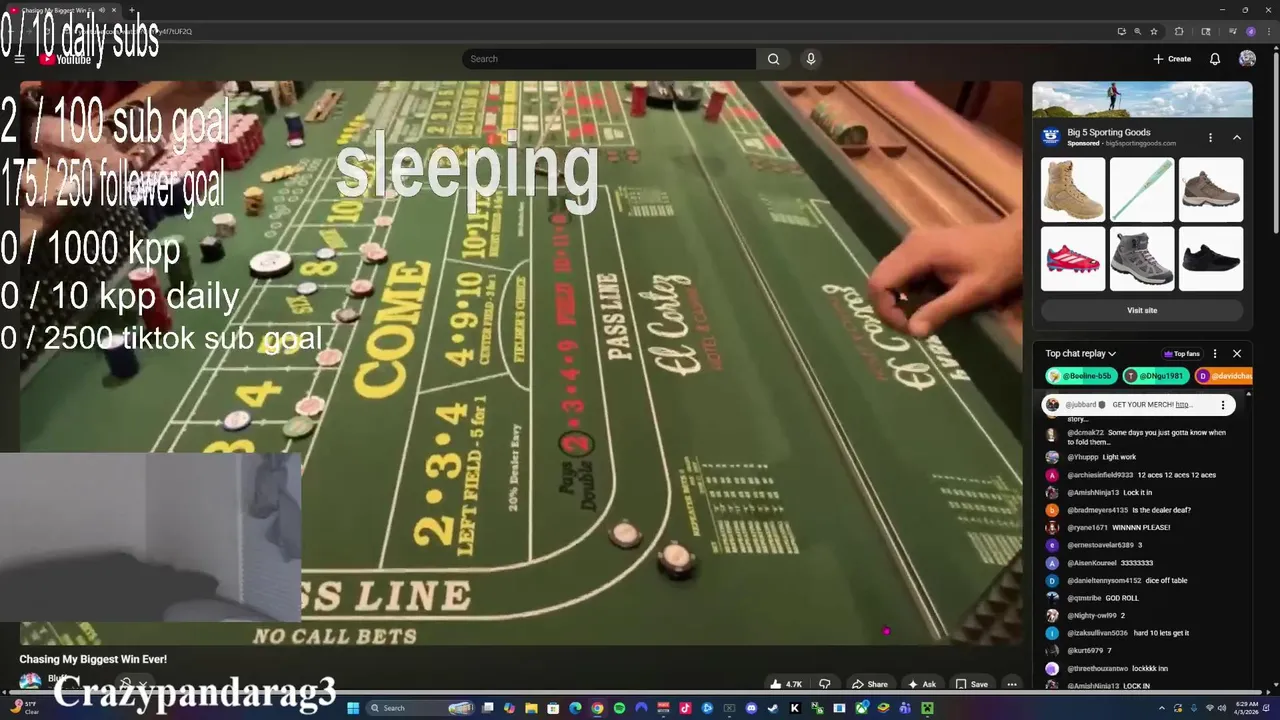The height and width of the screenshot is (720, 1280).
Task: Save the video to a playlist
Action: point(971,684)
